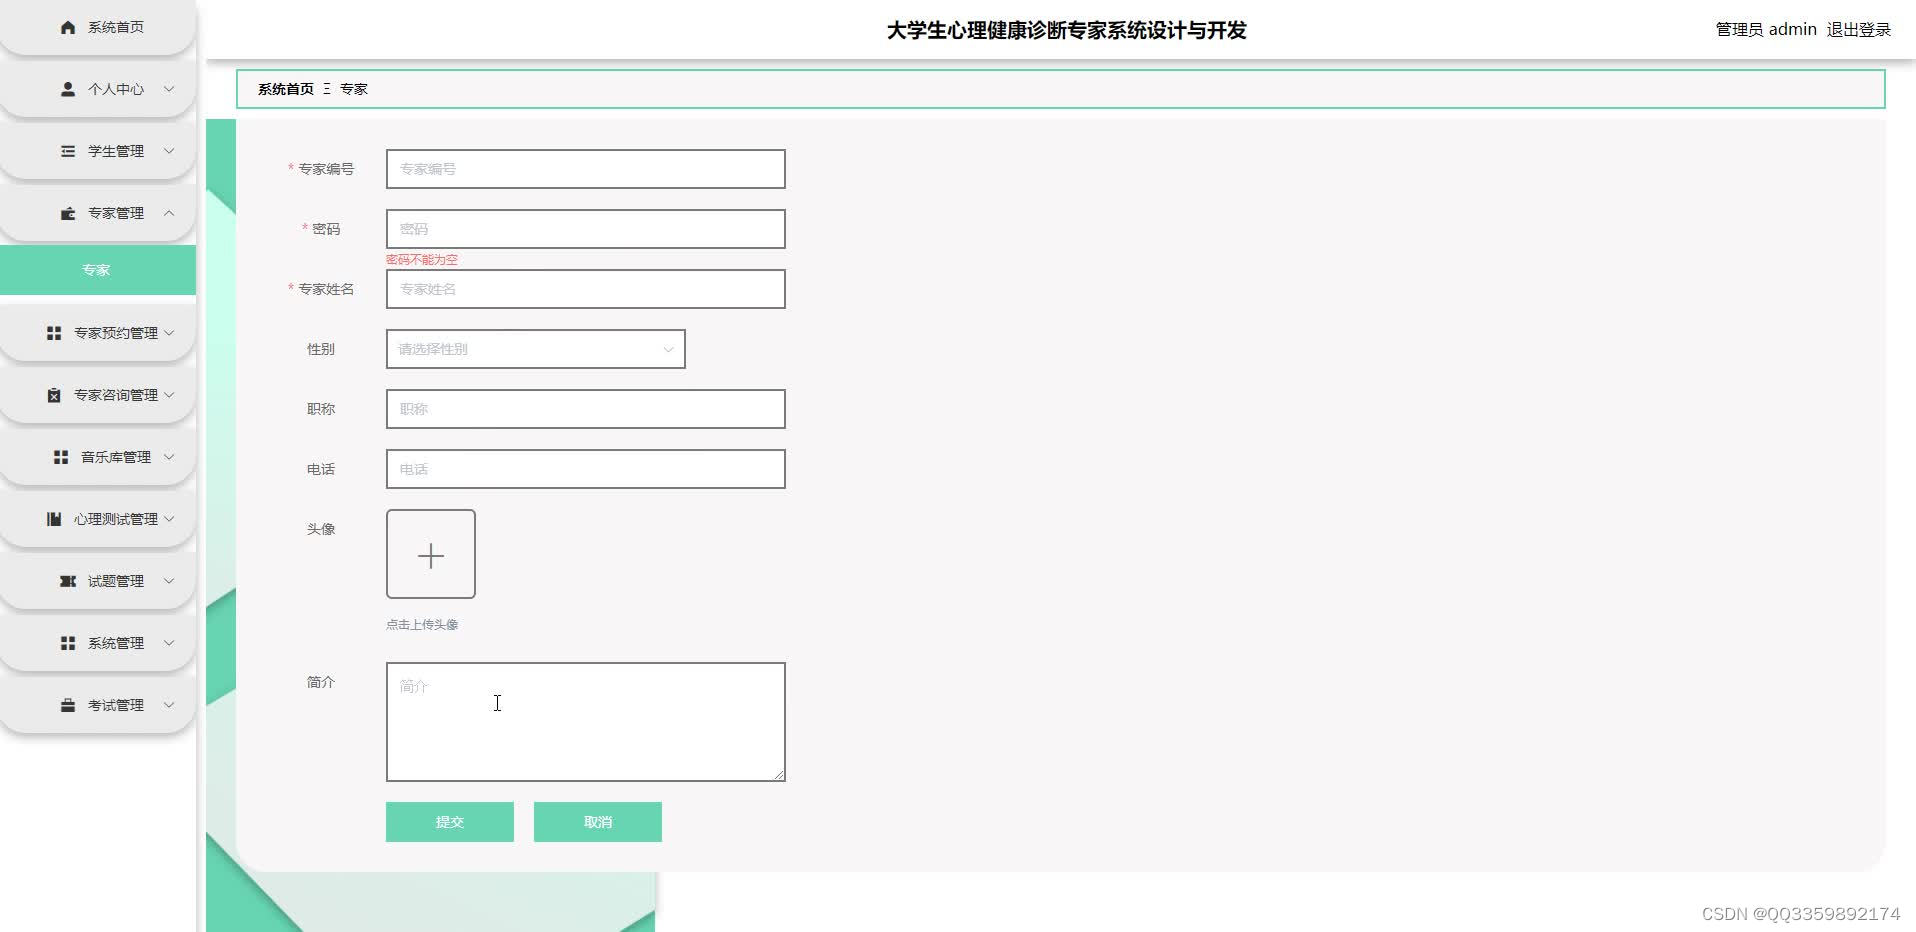1916x932 pixels.
Task: Open the 专家预约管理 menu label
Action: point(116,333)
